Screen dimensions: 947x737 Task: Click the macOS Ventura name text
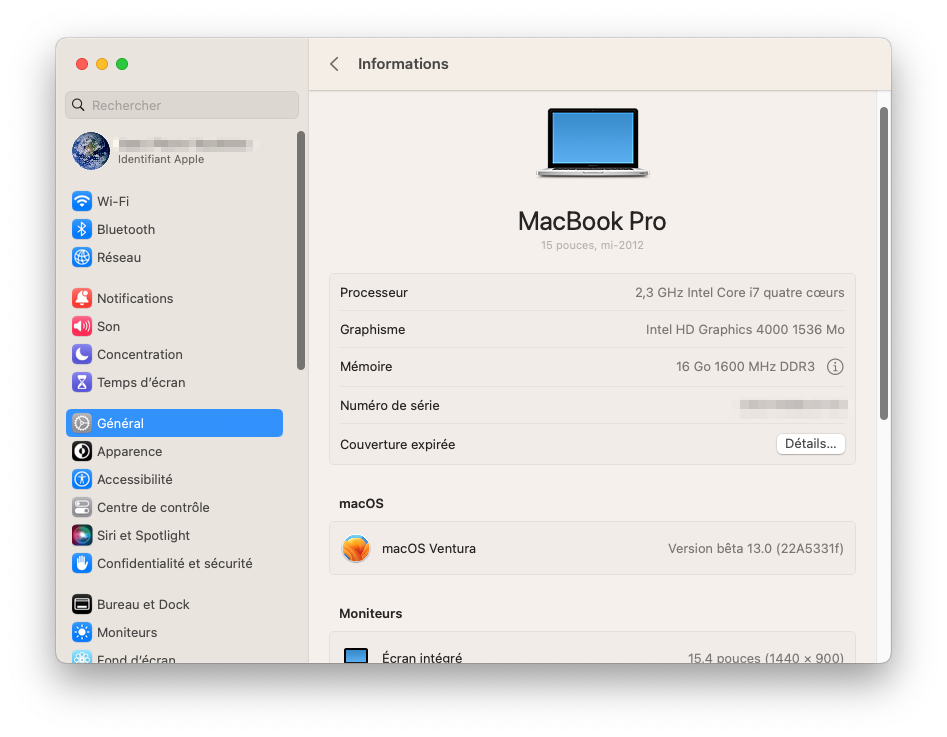point(429,549)
